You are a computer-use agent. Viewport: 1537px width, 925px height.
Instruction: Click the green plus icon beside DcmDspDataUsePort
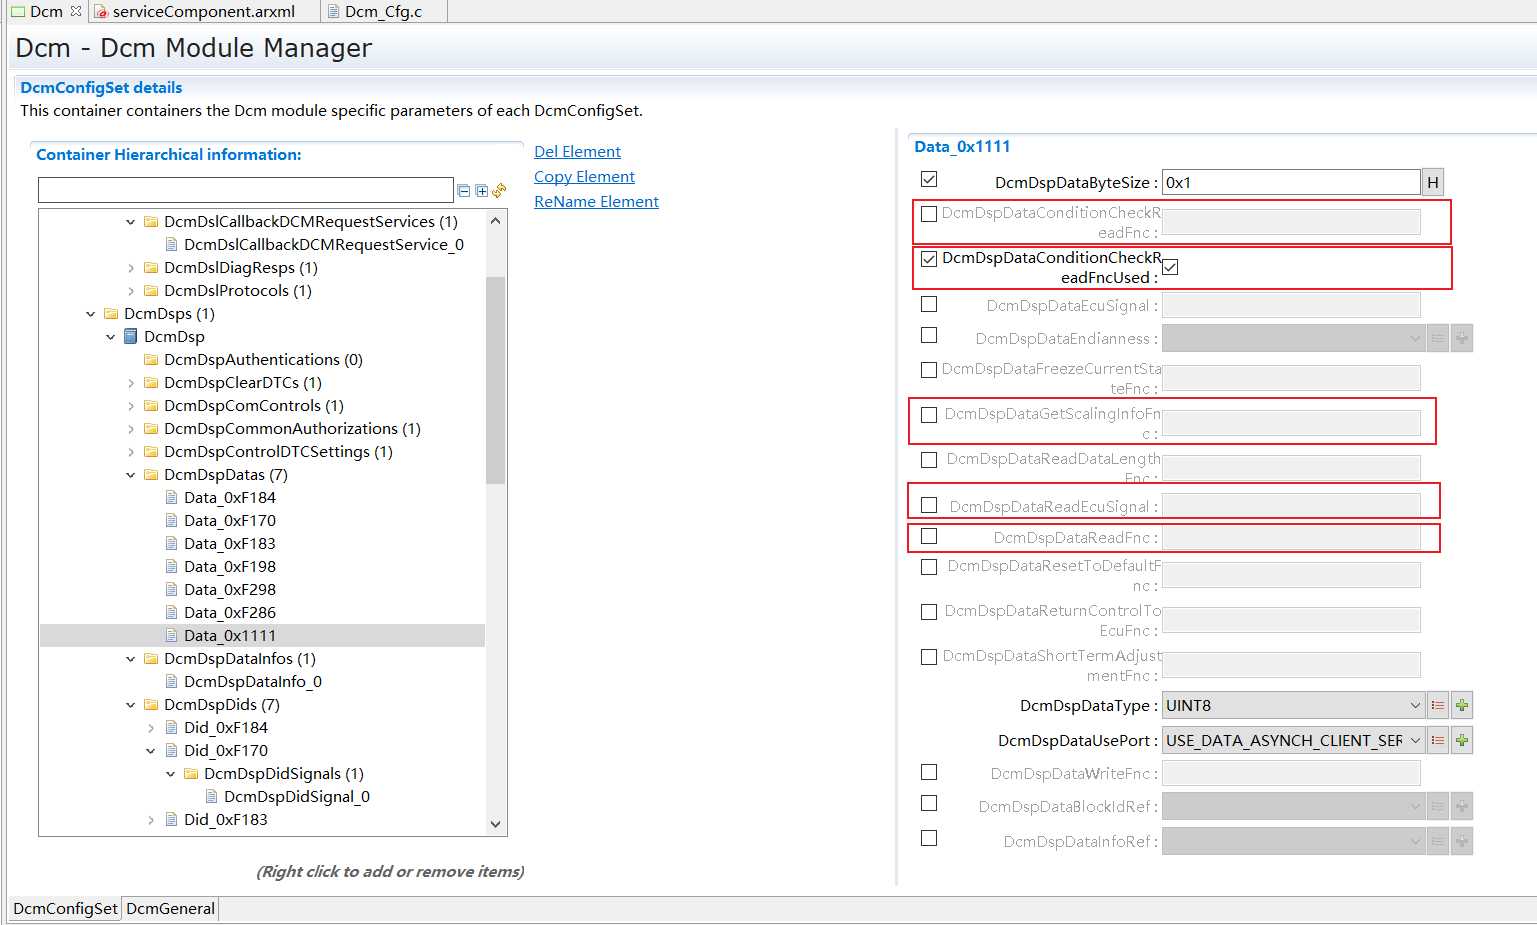tap(1461, 739)
